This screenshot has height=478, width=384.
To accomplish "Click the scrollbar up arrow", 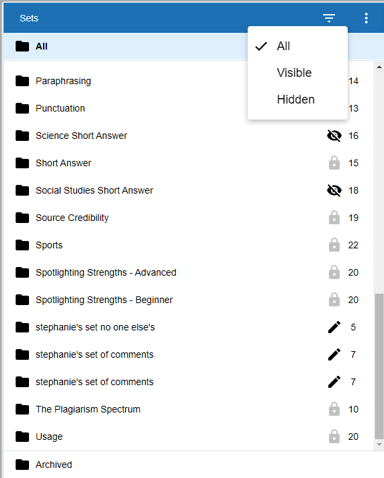I will click(x=379, y=67).
